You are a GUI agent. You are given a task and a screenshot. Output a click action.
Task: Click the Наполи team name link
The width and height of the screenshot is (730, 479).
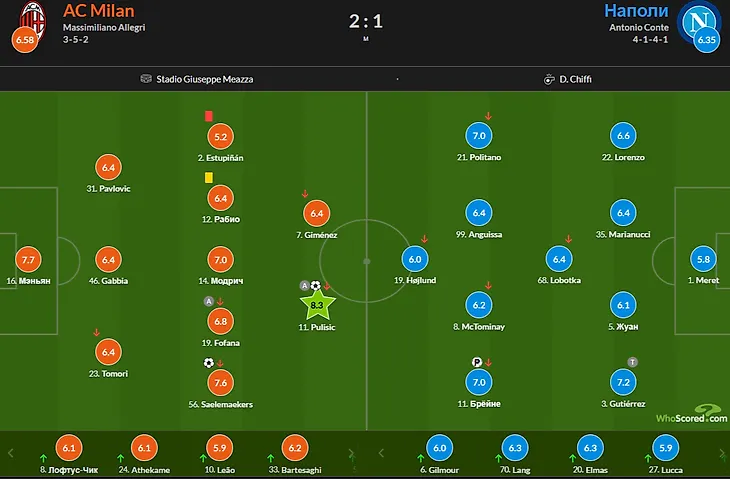pyautogui.click(x=635, y=10)
